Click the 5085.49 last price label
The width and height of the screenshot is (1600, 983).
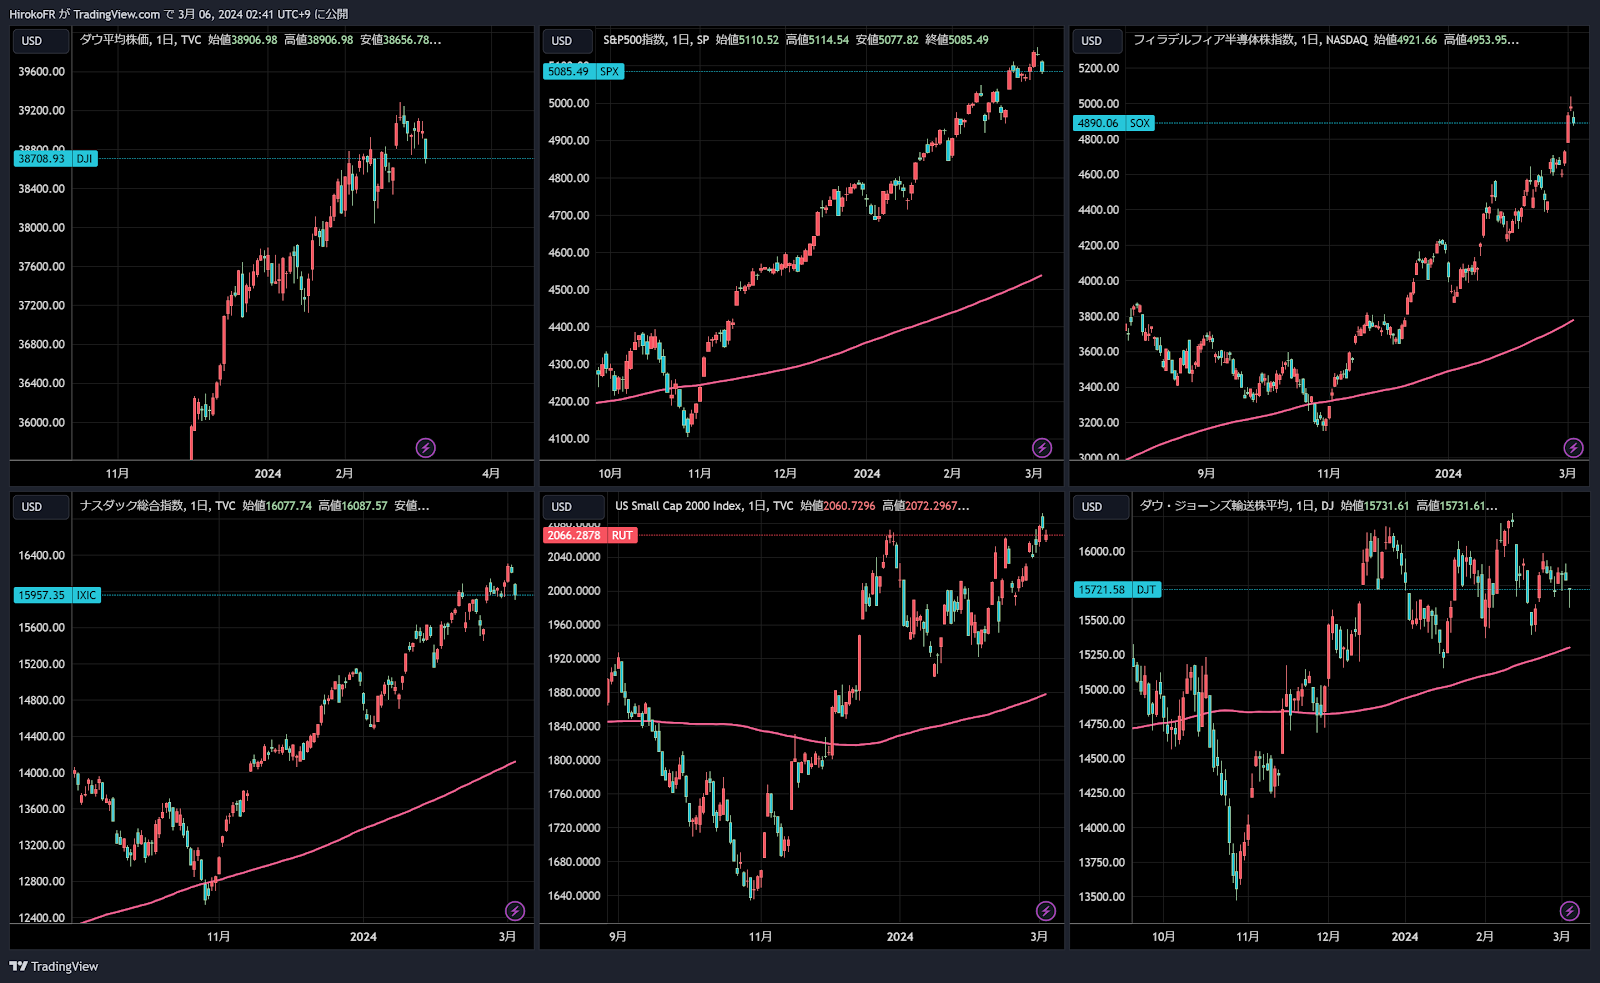pos(569,72)
